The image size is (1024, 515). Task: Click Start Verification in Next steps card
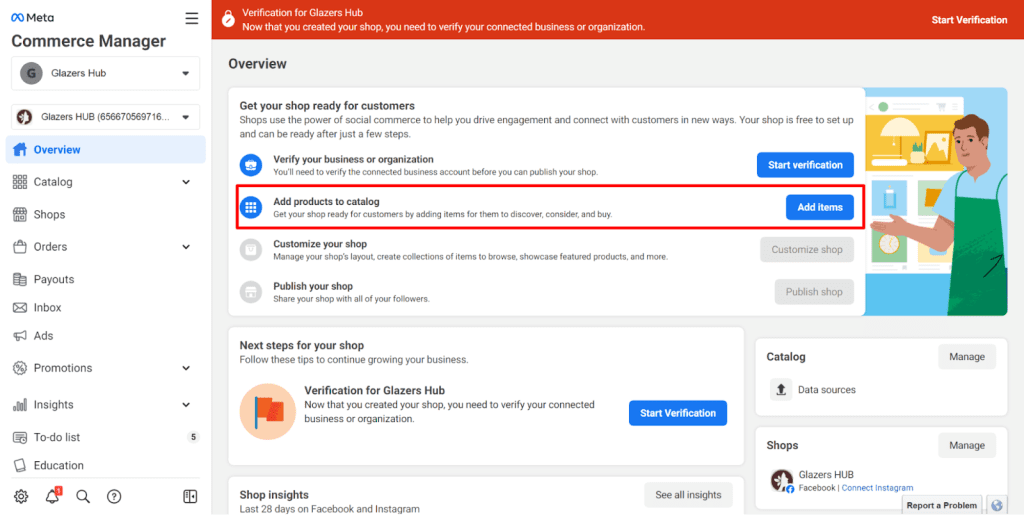tap(678, 413)
